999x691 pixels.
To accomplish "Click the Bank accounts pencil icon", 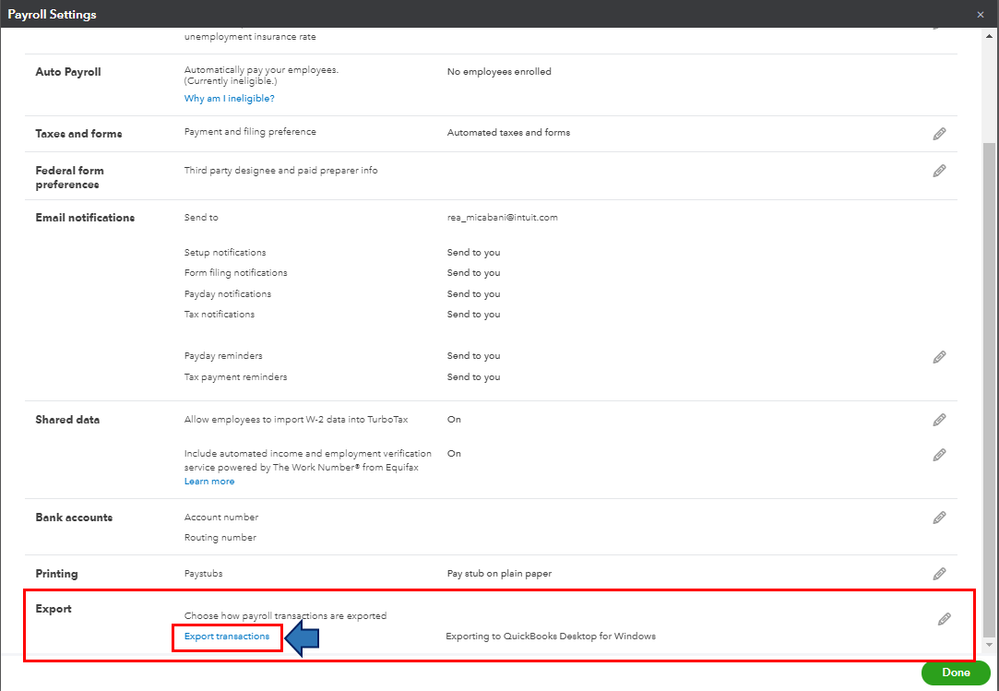I will tap(939, 518).
